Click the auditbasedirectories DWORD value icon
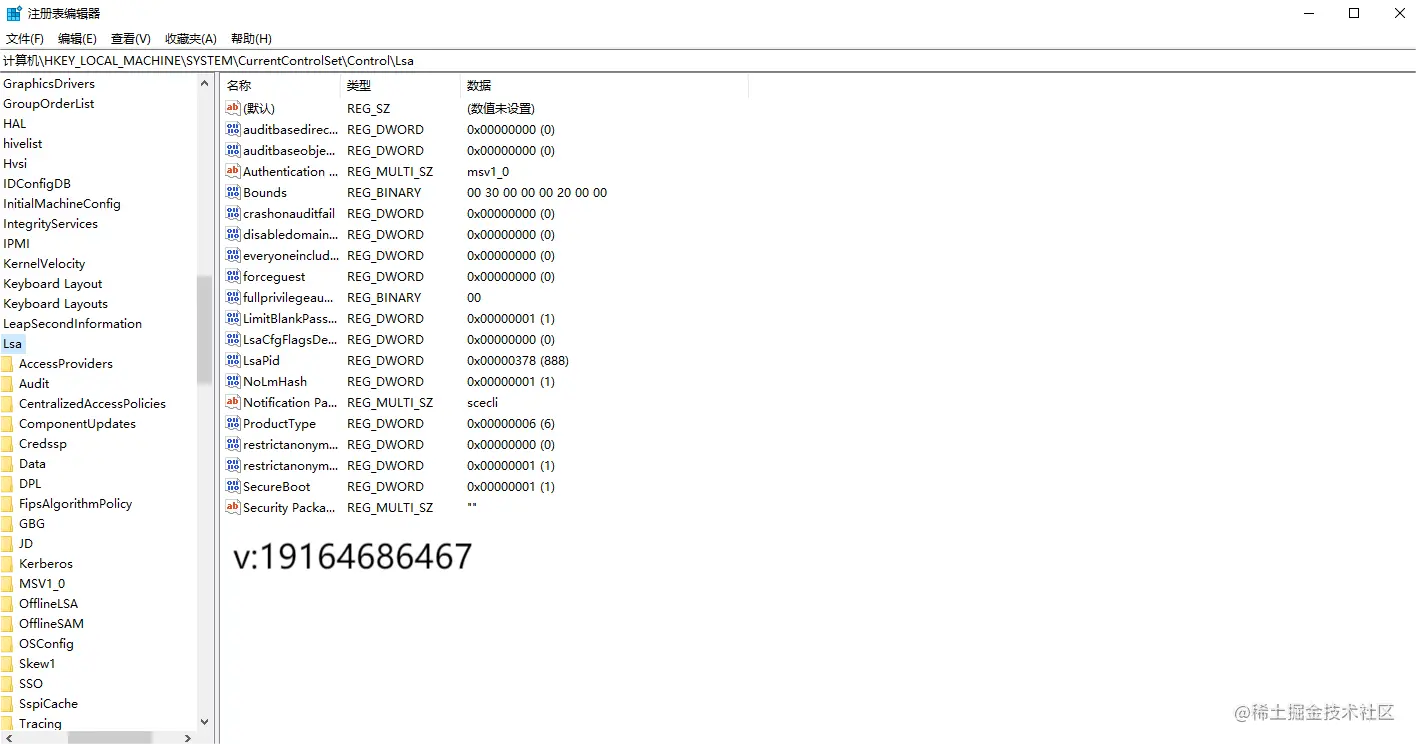The width and height of the screenshot is (1416, 744). click(x=233, y=130)
